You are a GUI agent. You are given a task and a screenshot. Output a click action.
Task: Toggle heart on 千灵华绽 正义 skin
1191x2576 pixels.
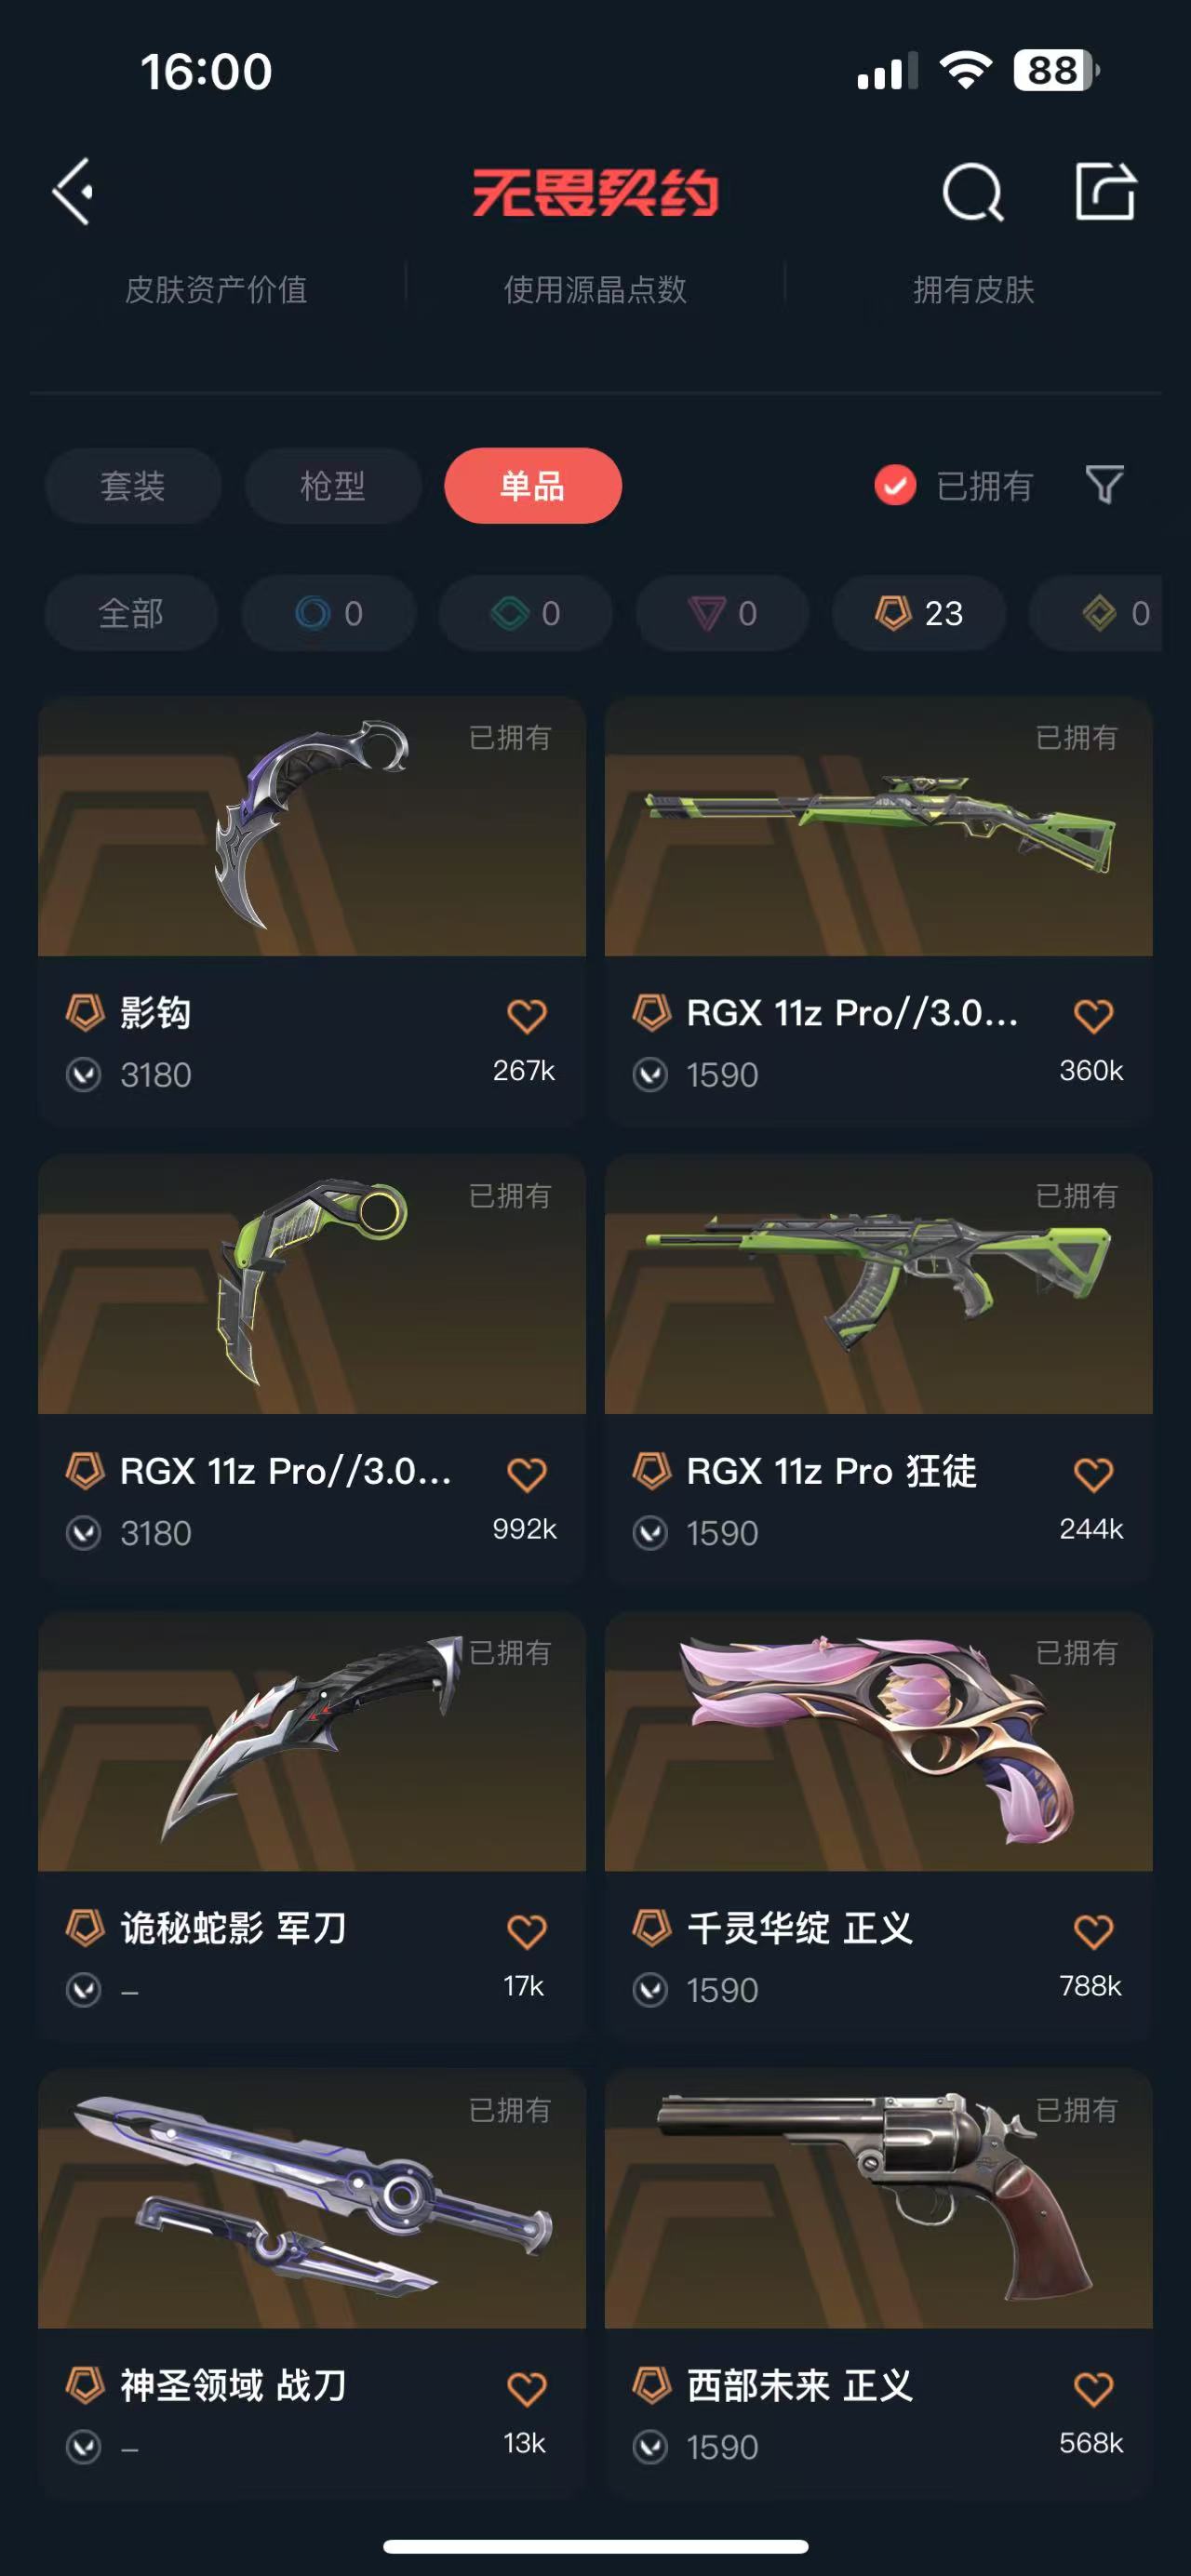1093,1930
